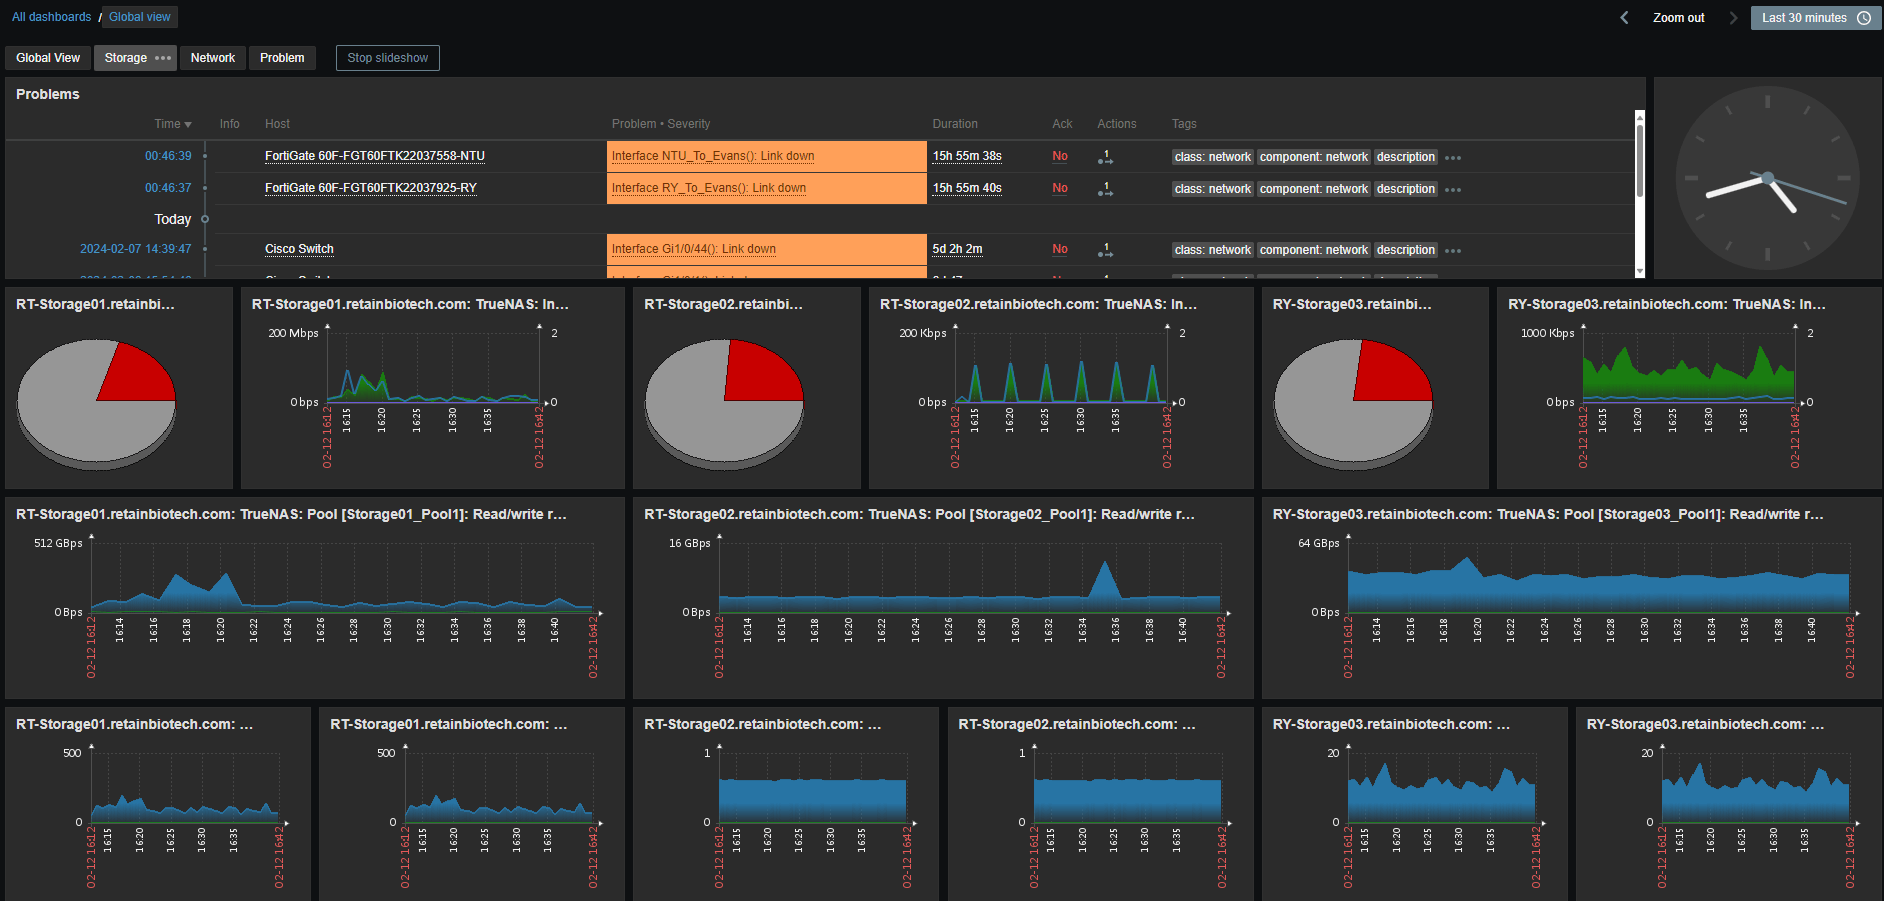This screenshot has height=901, width=1884.
Task: Open the All dashboards breadcrumb link
Action: 51,17
